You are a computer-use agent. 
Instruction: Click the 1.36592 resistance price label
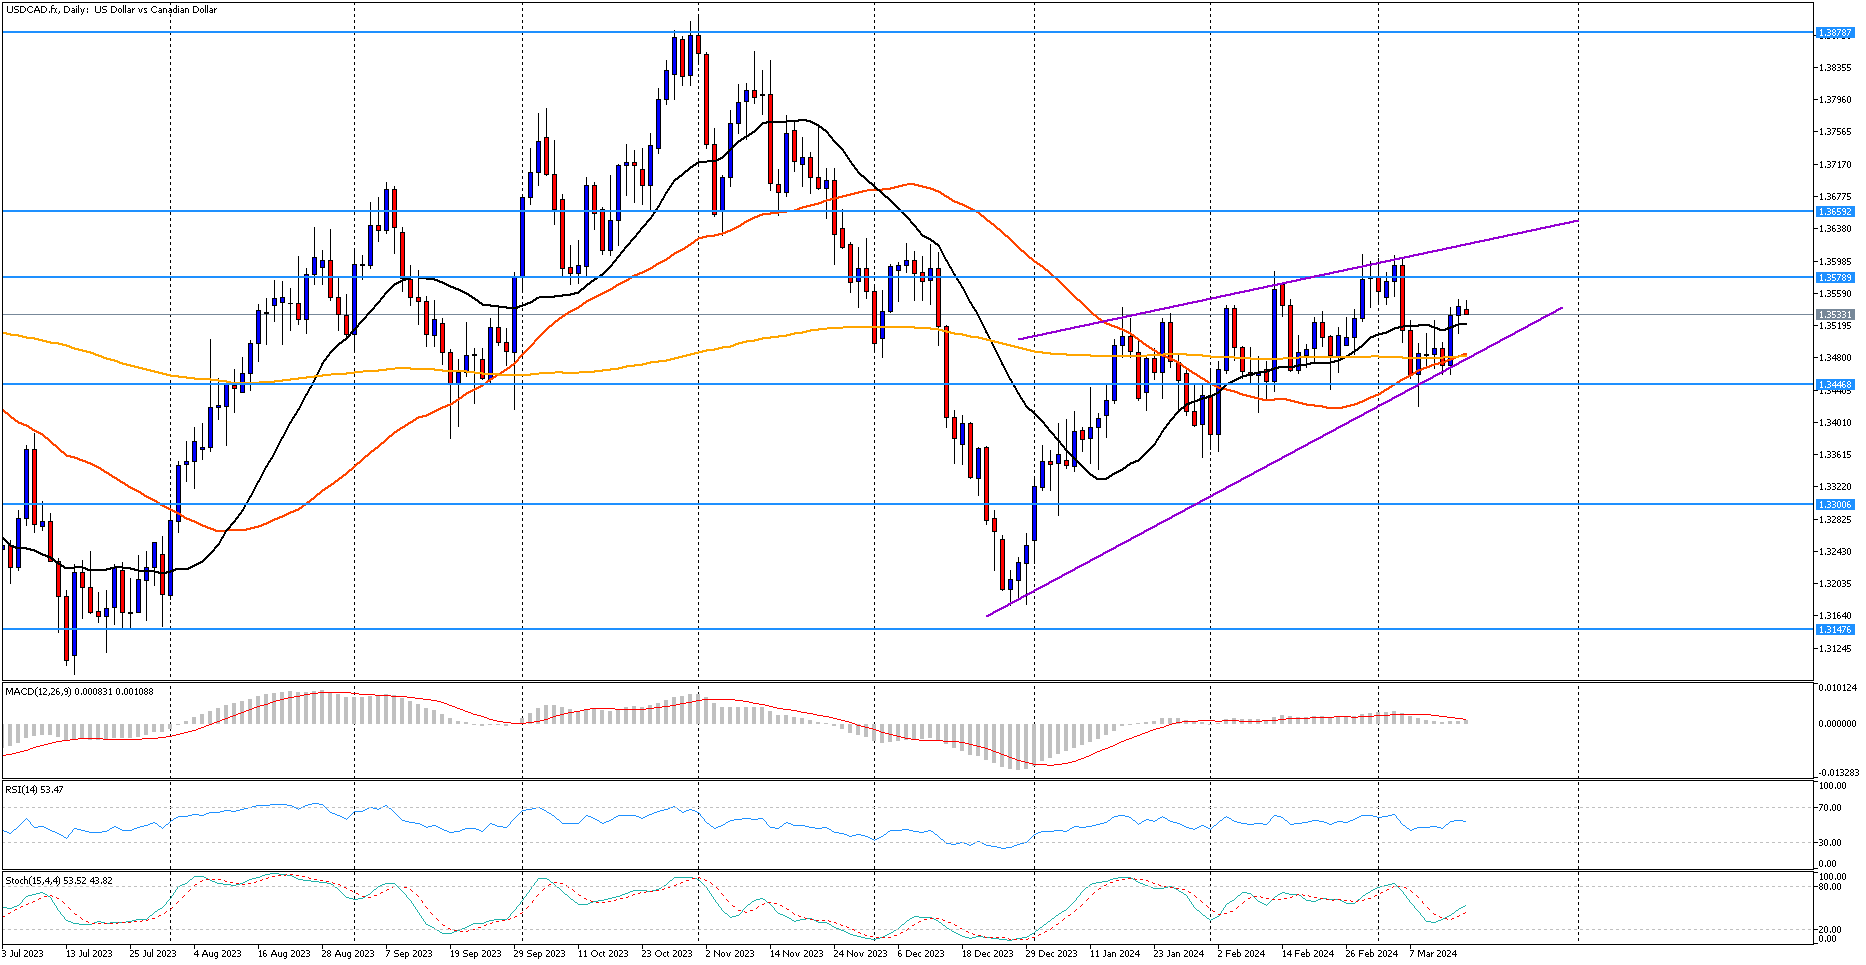[x=1835, y=212]
